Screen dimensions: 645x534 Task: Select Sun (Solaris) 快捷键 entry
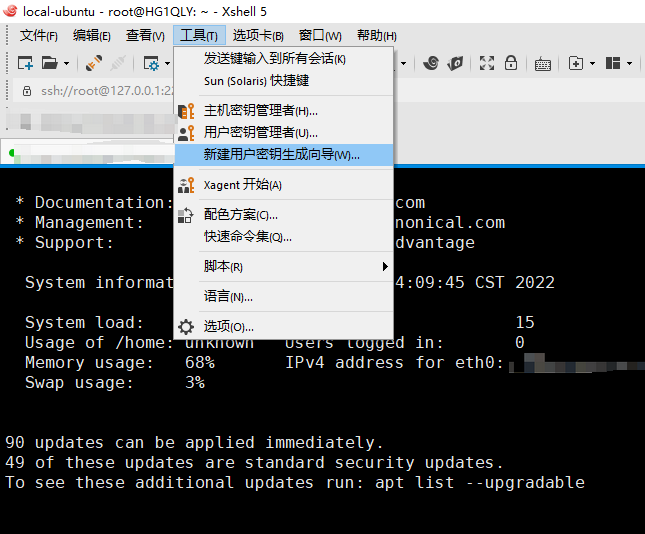284,81
